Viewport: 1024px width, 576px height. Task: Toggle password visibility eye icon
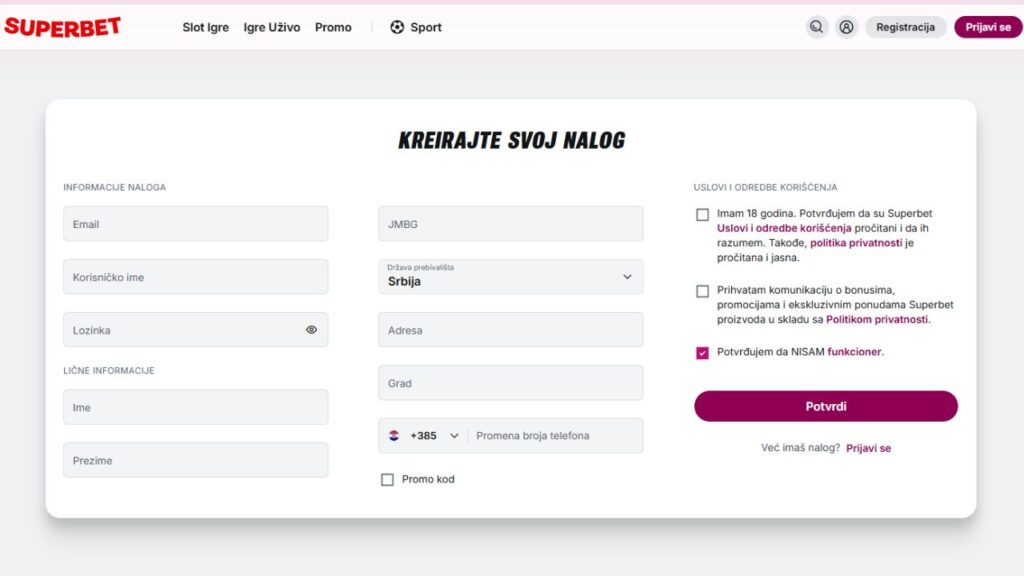(x=312, y=330)
